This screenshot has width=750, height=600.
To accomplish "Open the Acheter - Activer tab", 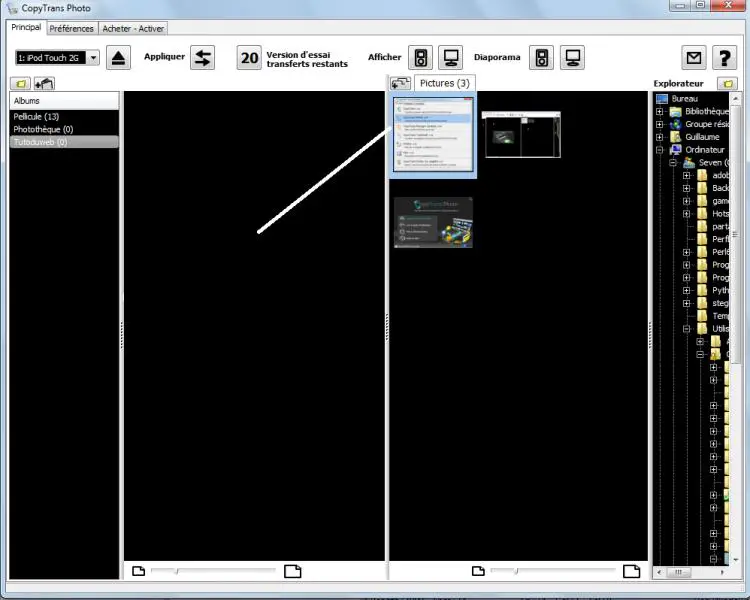I will click(x=133, y=29).
